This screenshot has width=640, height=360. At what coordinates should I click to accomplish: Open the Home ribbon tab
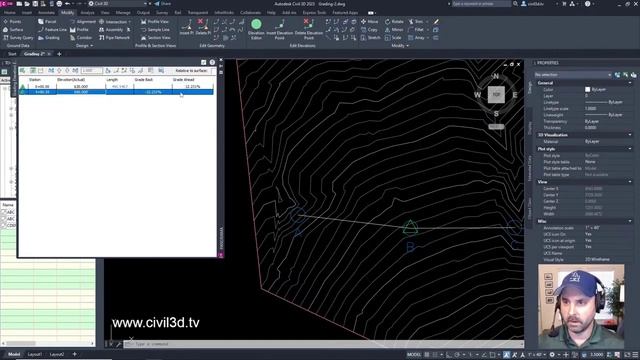(x=9, y=13)
